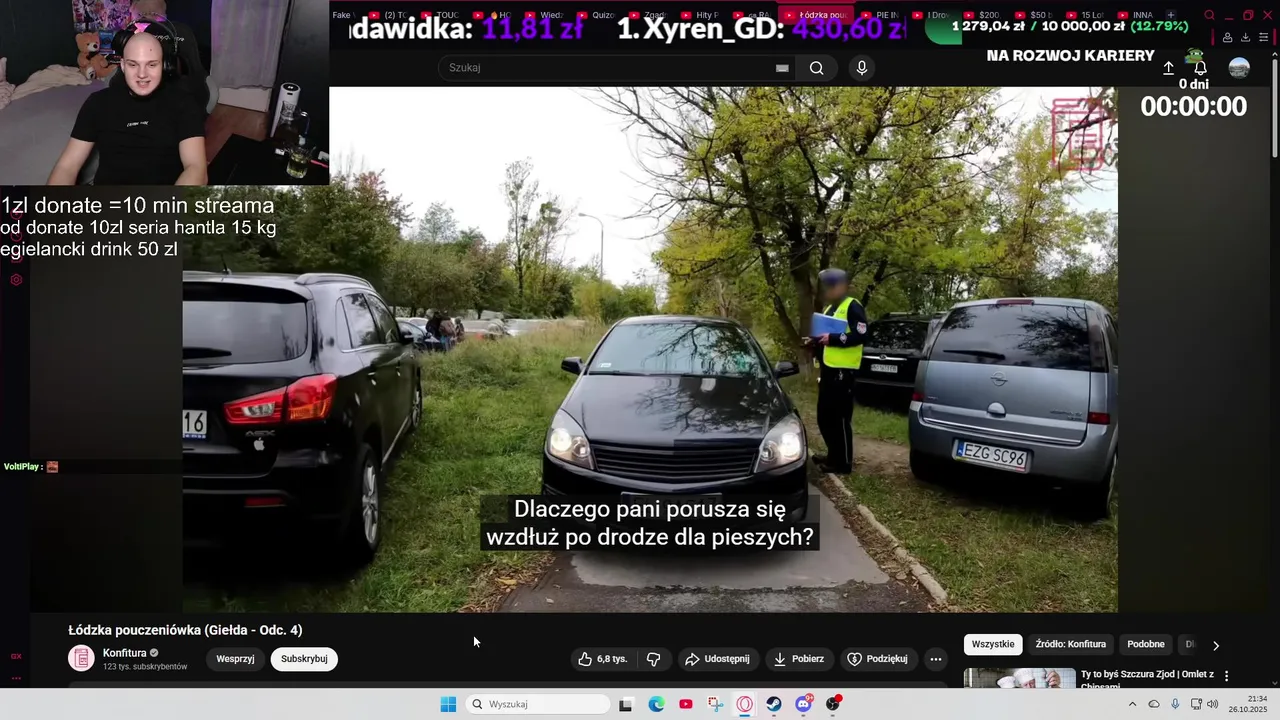Open Task View on the taskbar
The width and height of the screenshot is (1280, 720).
(x=626, y=704)
